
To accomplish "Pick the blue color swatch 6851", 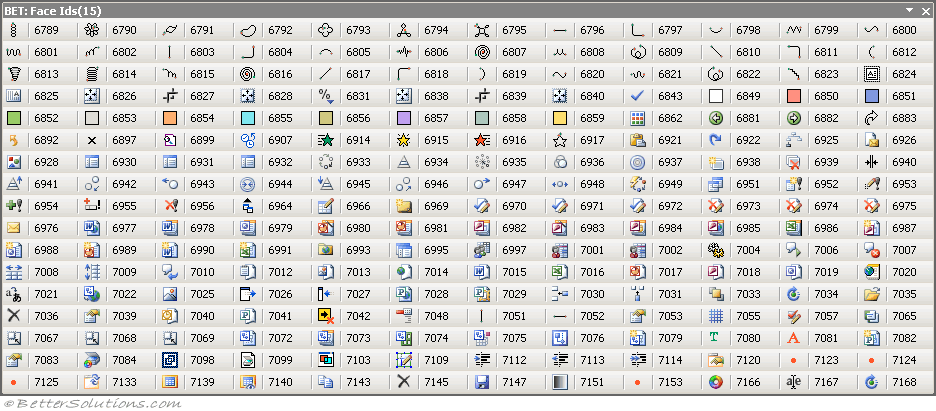I will point(872,95).
